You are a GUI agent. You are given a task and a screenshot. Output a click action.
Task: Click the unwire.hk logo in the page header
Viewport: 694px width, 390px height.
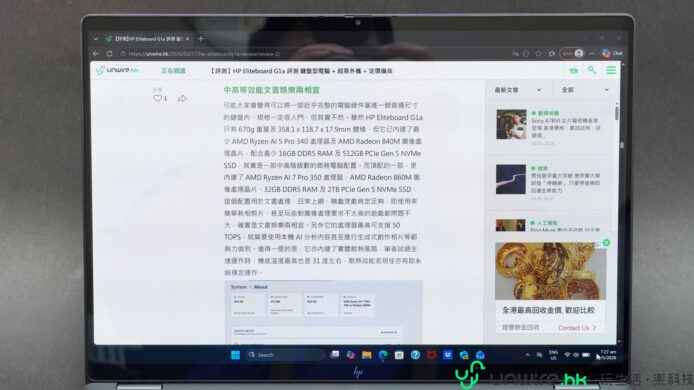coord(118,70)
